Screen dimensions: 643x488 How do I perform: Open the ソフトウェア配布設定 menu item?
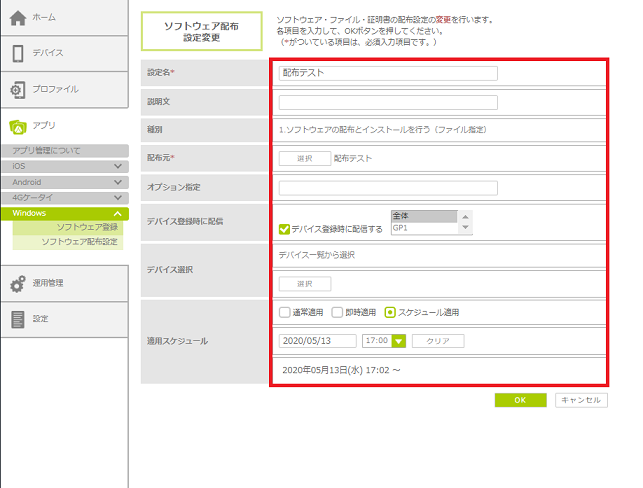[x=79, y=242]
